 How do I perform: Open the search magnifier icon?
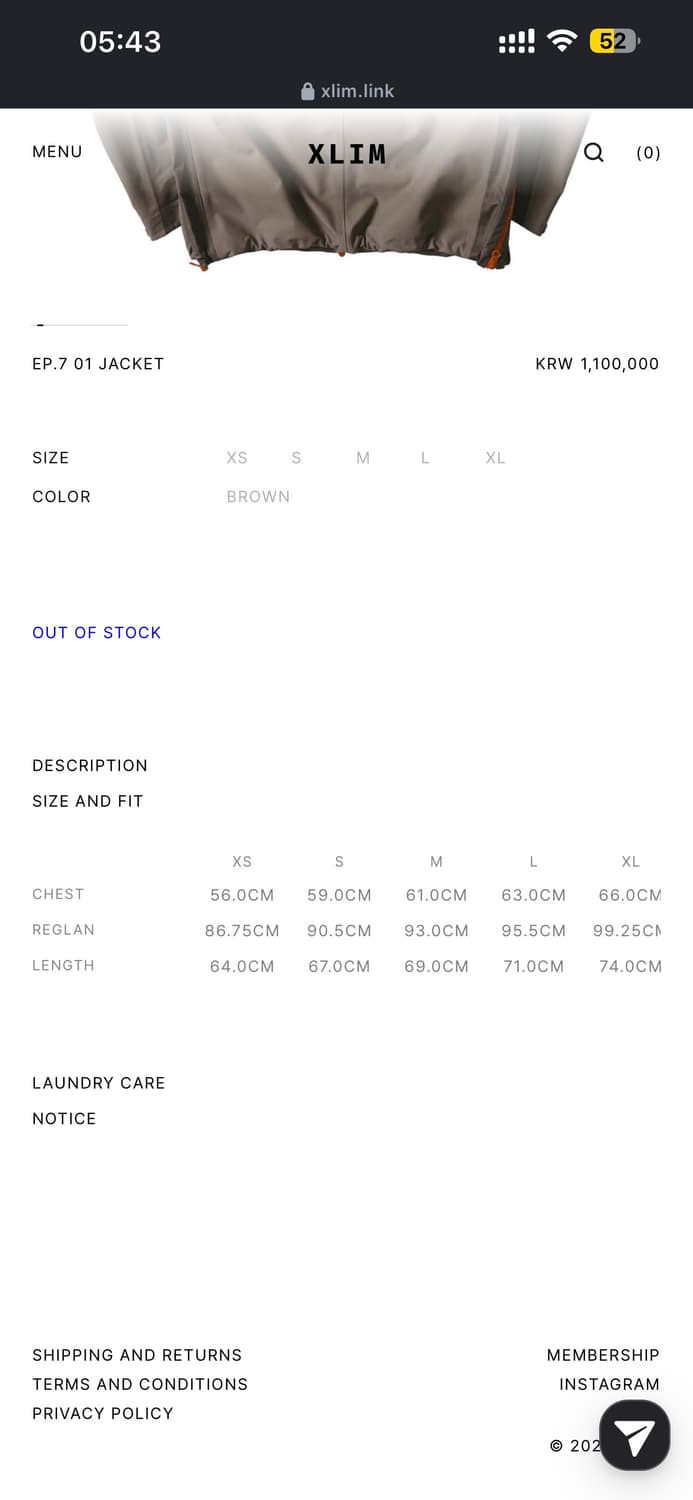pos(594,153)
